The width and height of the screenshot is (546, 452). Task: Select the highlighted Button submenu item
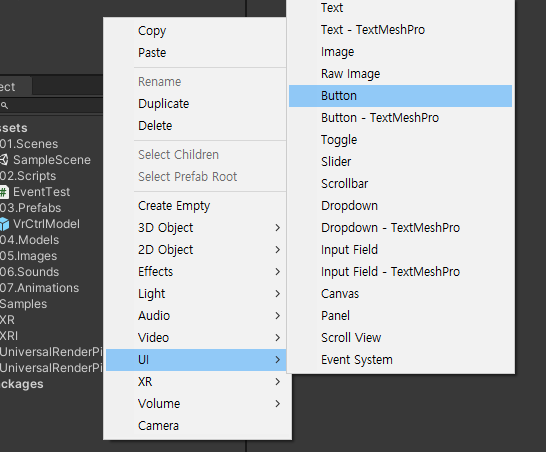(x=400, y=96)
